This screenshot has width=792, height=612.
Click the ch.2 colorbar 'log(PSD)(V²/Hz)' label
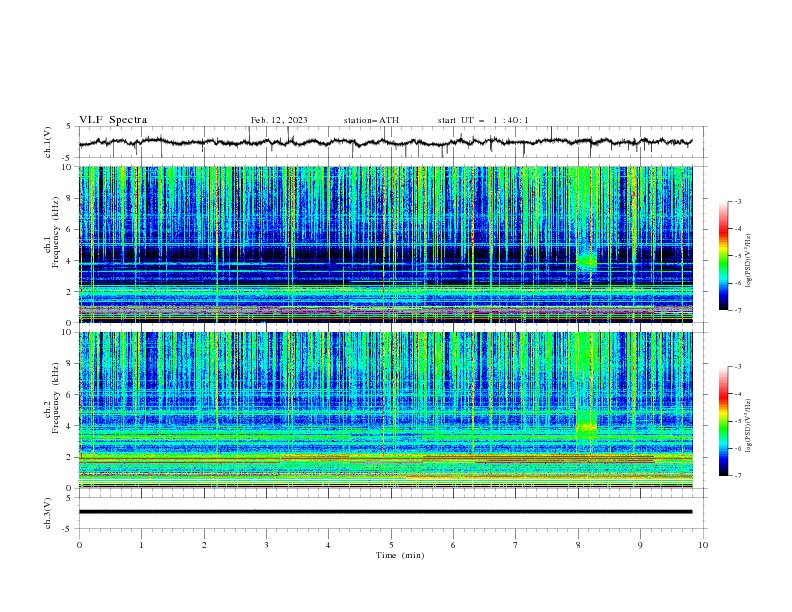748,426
